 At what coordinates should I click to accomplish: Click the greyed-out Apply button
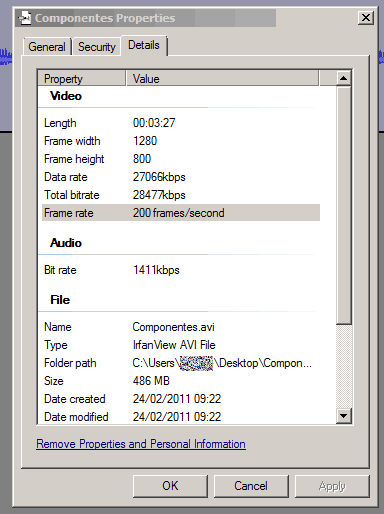tap(332, 486)
